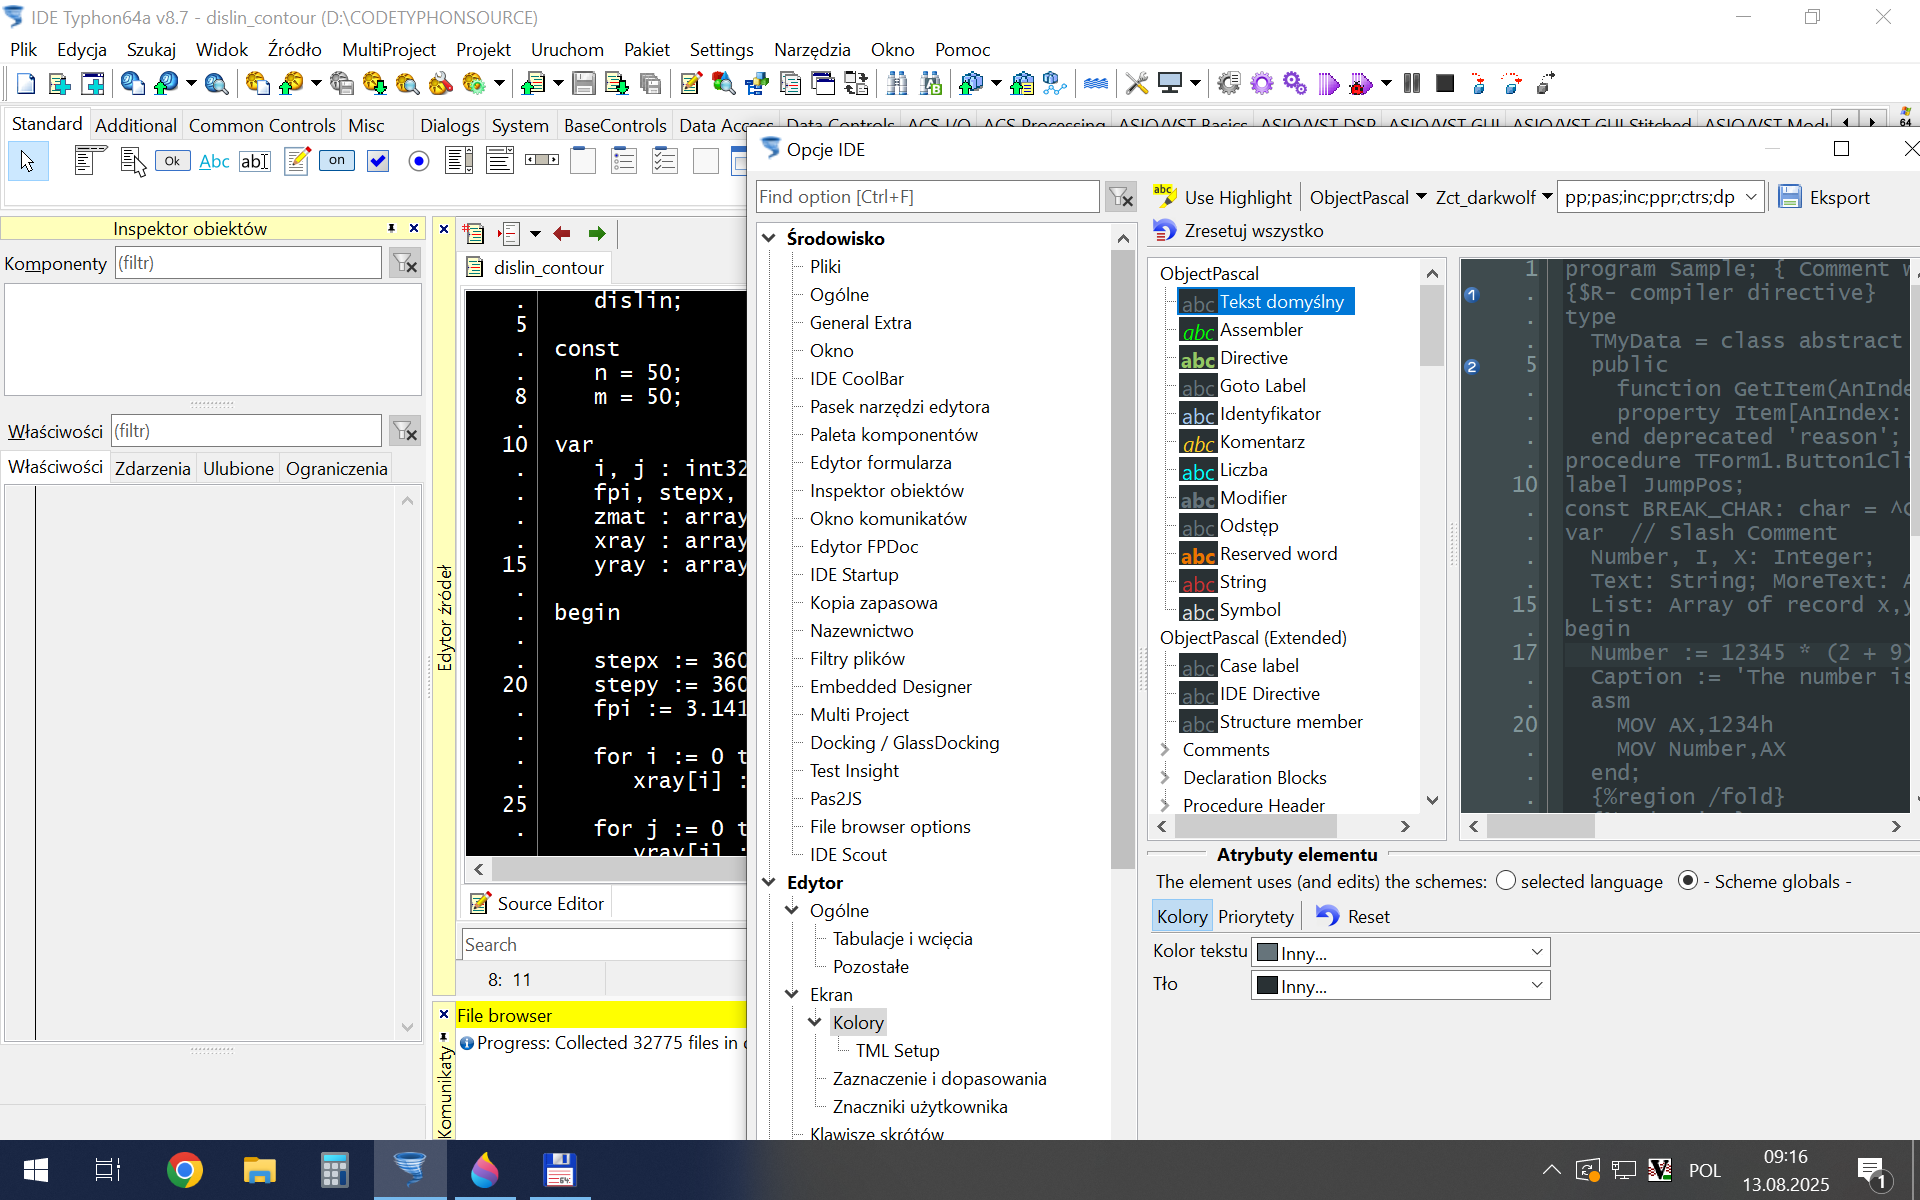The height and width of the screenshot is (1200, 1920).
Task: Click the Save (floppy disk) toolbar icon
Action: click(x=584, y=84)
